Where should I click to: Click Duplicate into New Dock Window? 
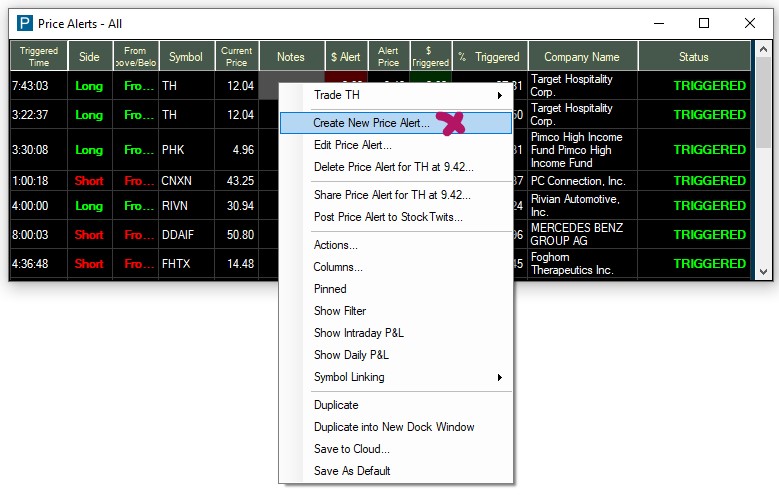[x=394, y=427]
